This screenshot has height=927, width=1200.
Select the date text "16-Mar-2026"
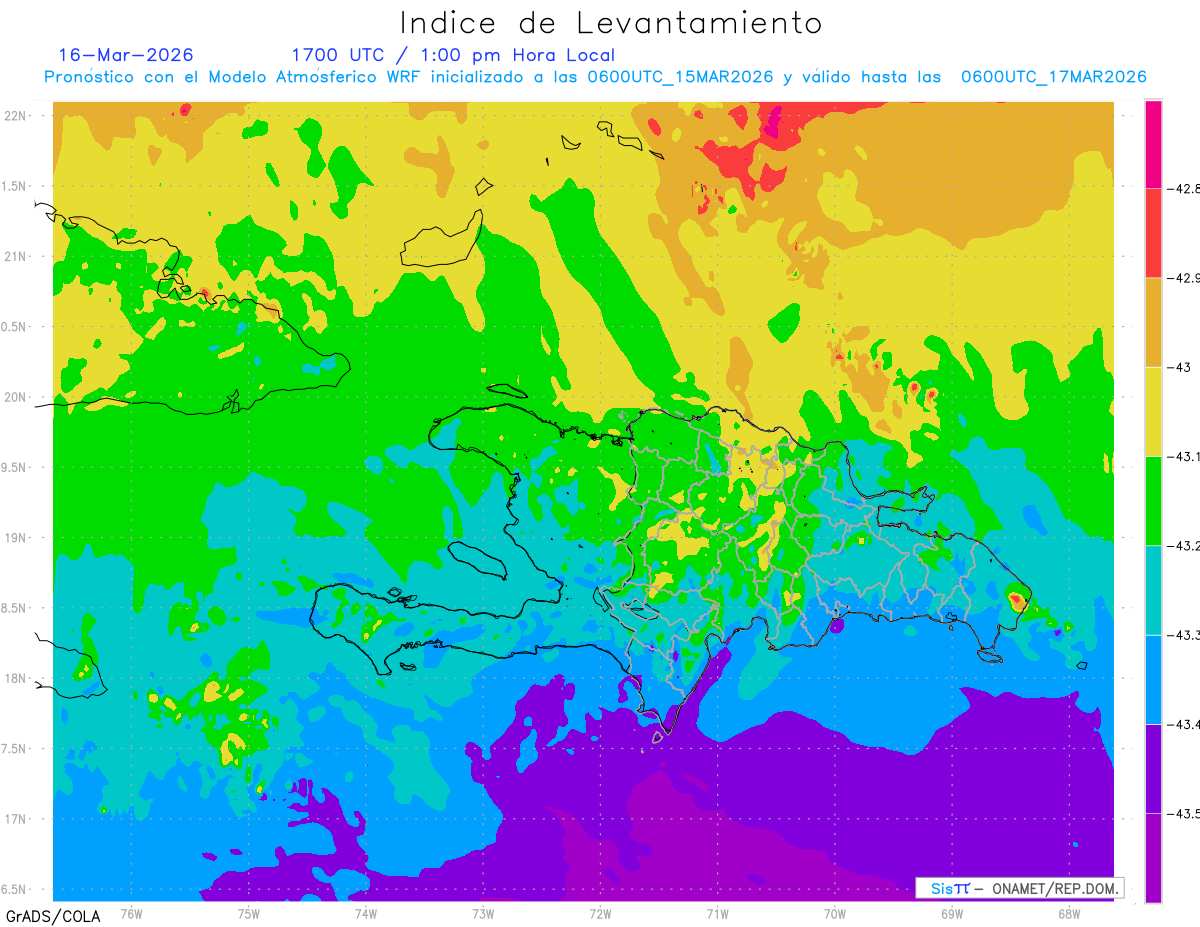point(126,55)
